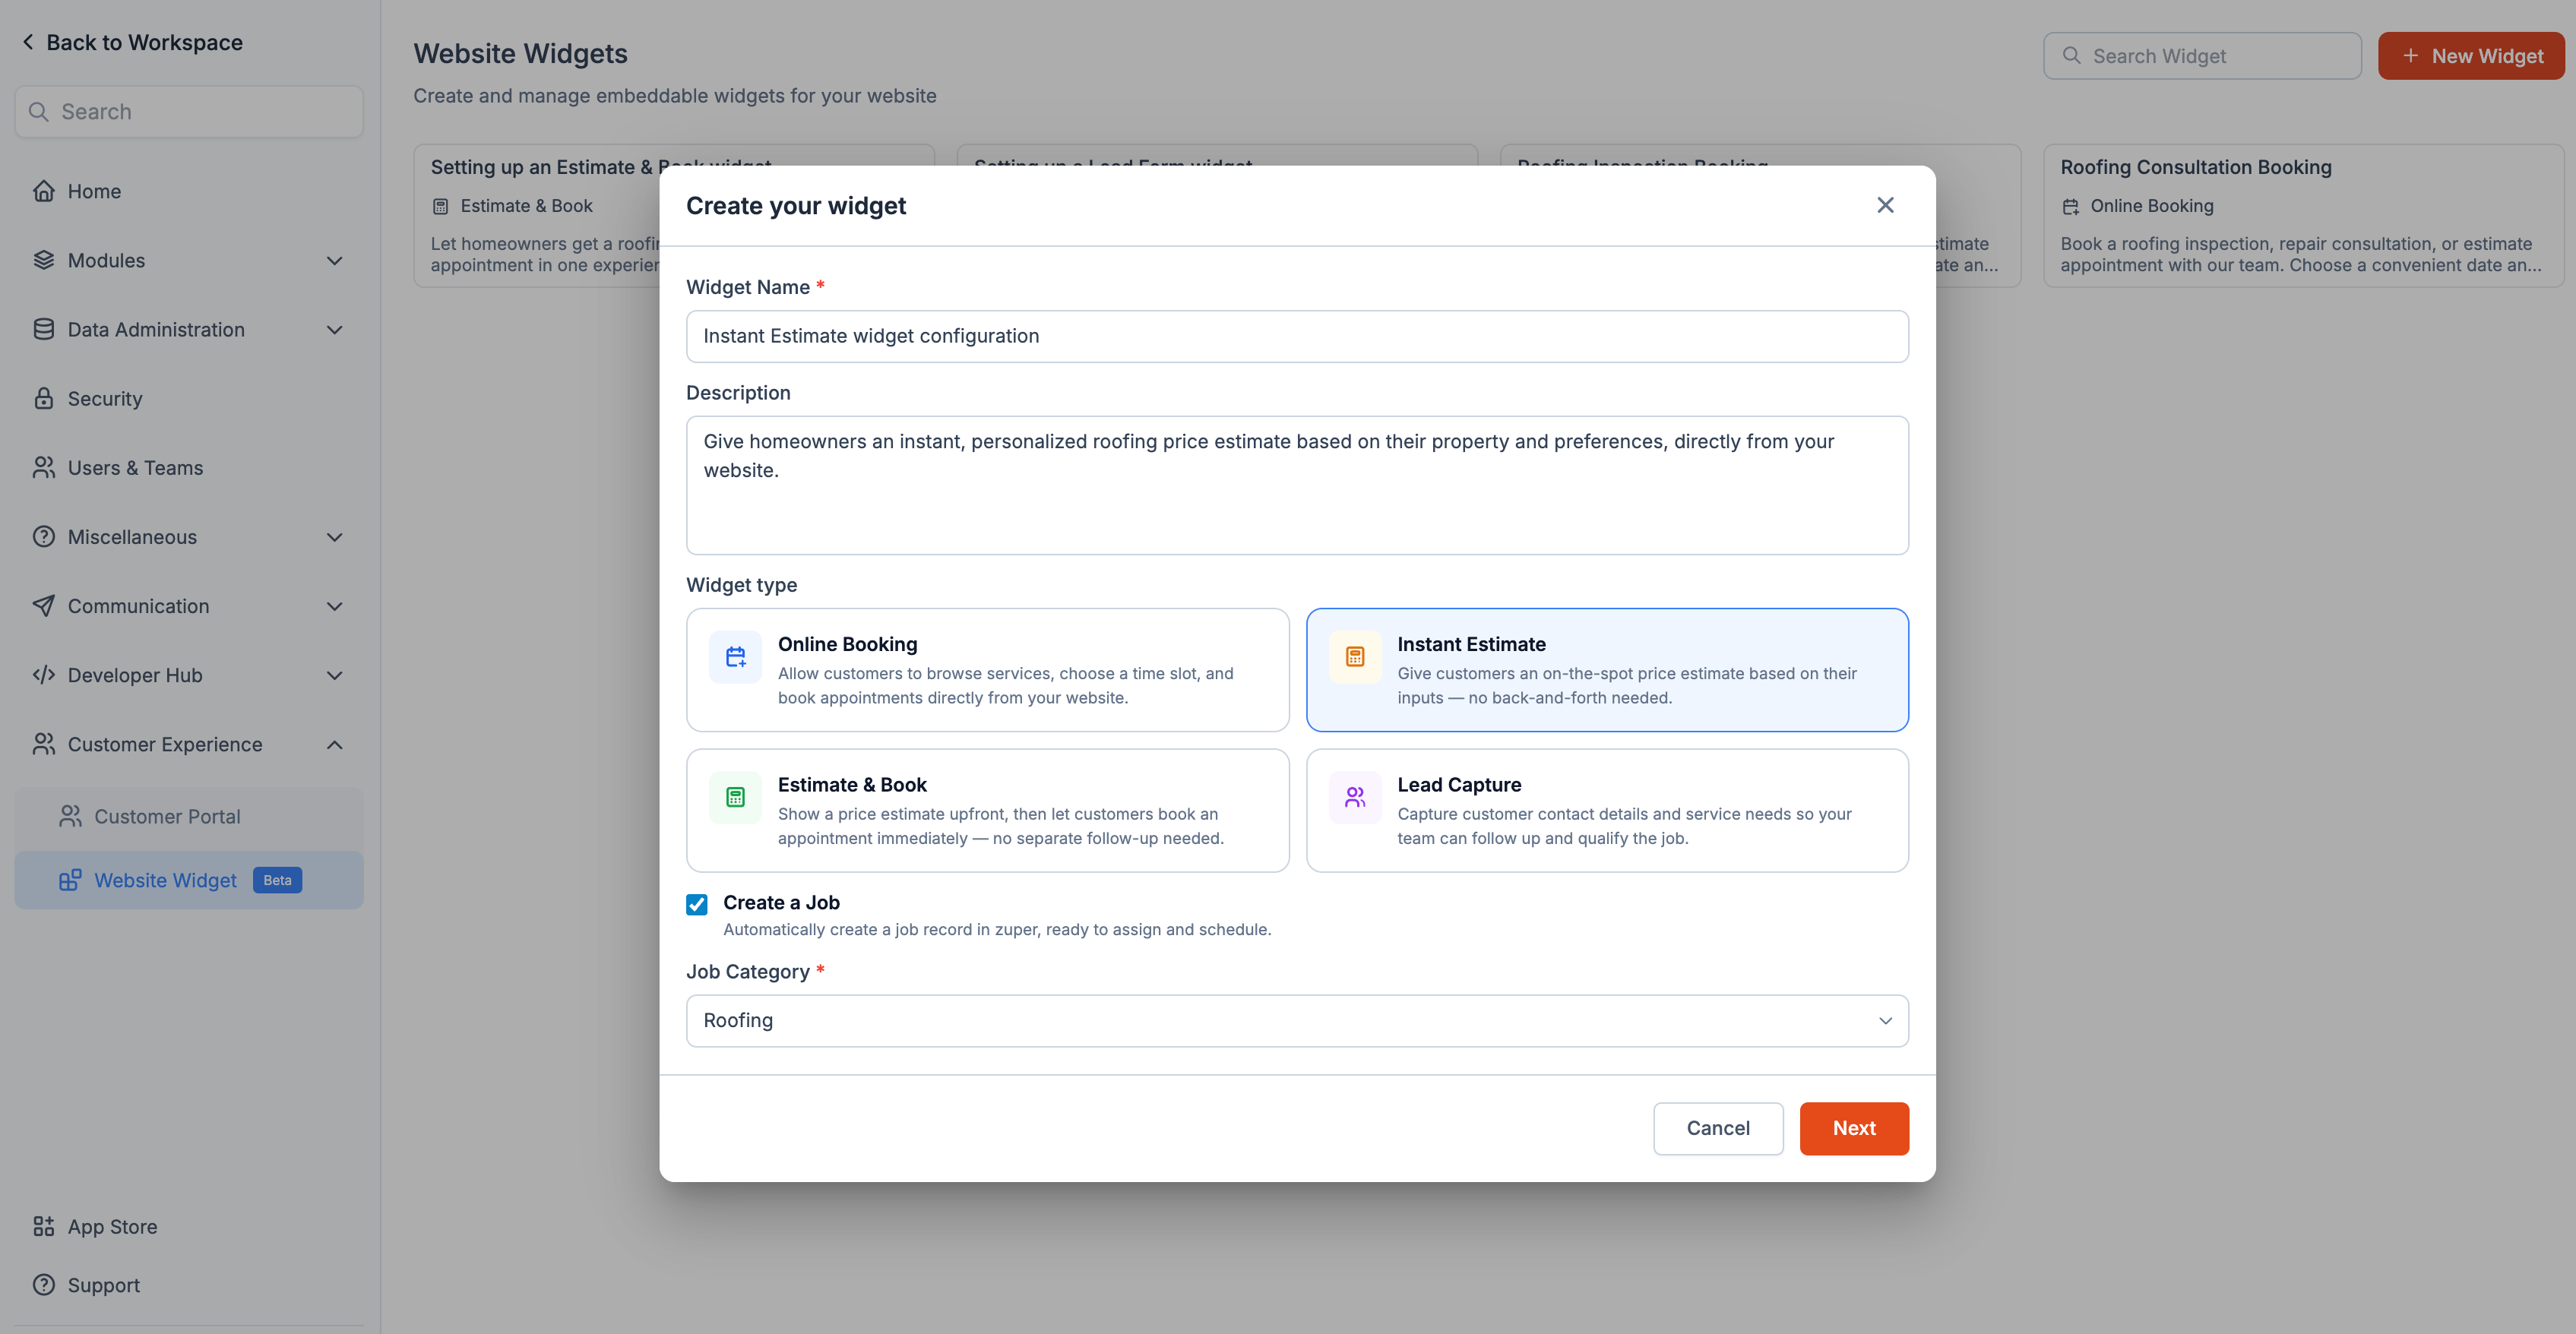Click the back arrow beside Back to Workspace
The width and height of the screenshot is (2576, 1334).
click(x=28, y=42)
